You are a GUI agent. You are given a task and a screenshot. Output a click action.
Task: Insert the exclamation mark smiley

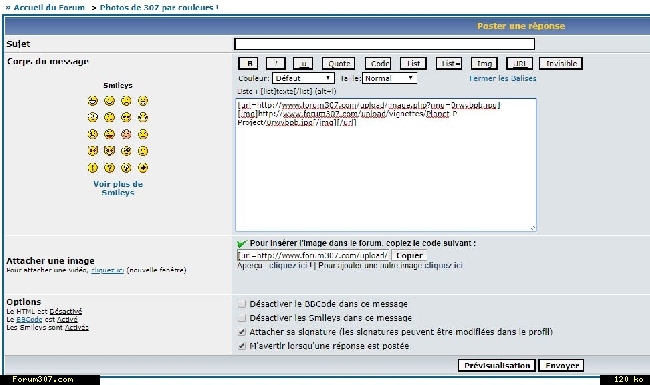point(92,168)
